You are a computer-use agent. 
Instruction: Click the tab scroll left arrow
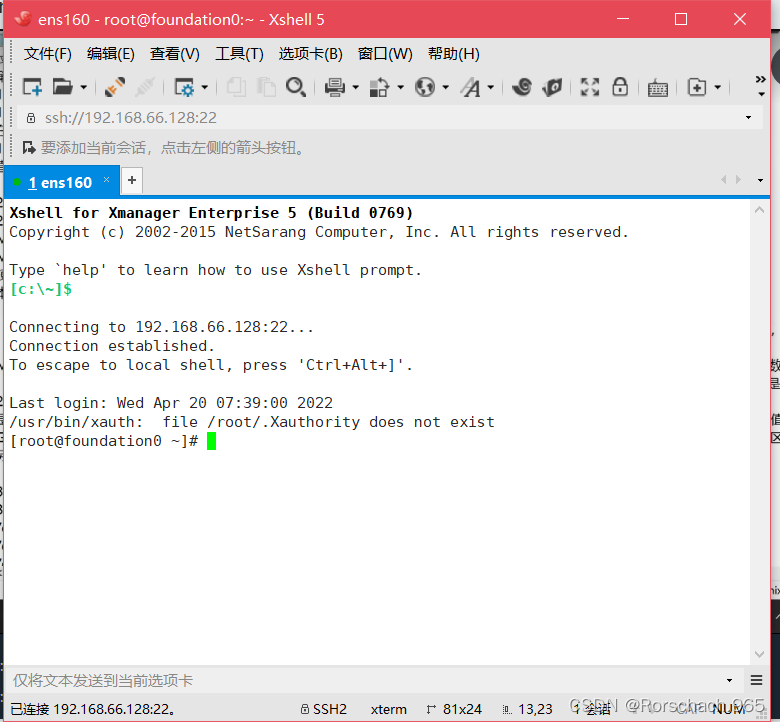click(x=724, y=180)
